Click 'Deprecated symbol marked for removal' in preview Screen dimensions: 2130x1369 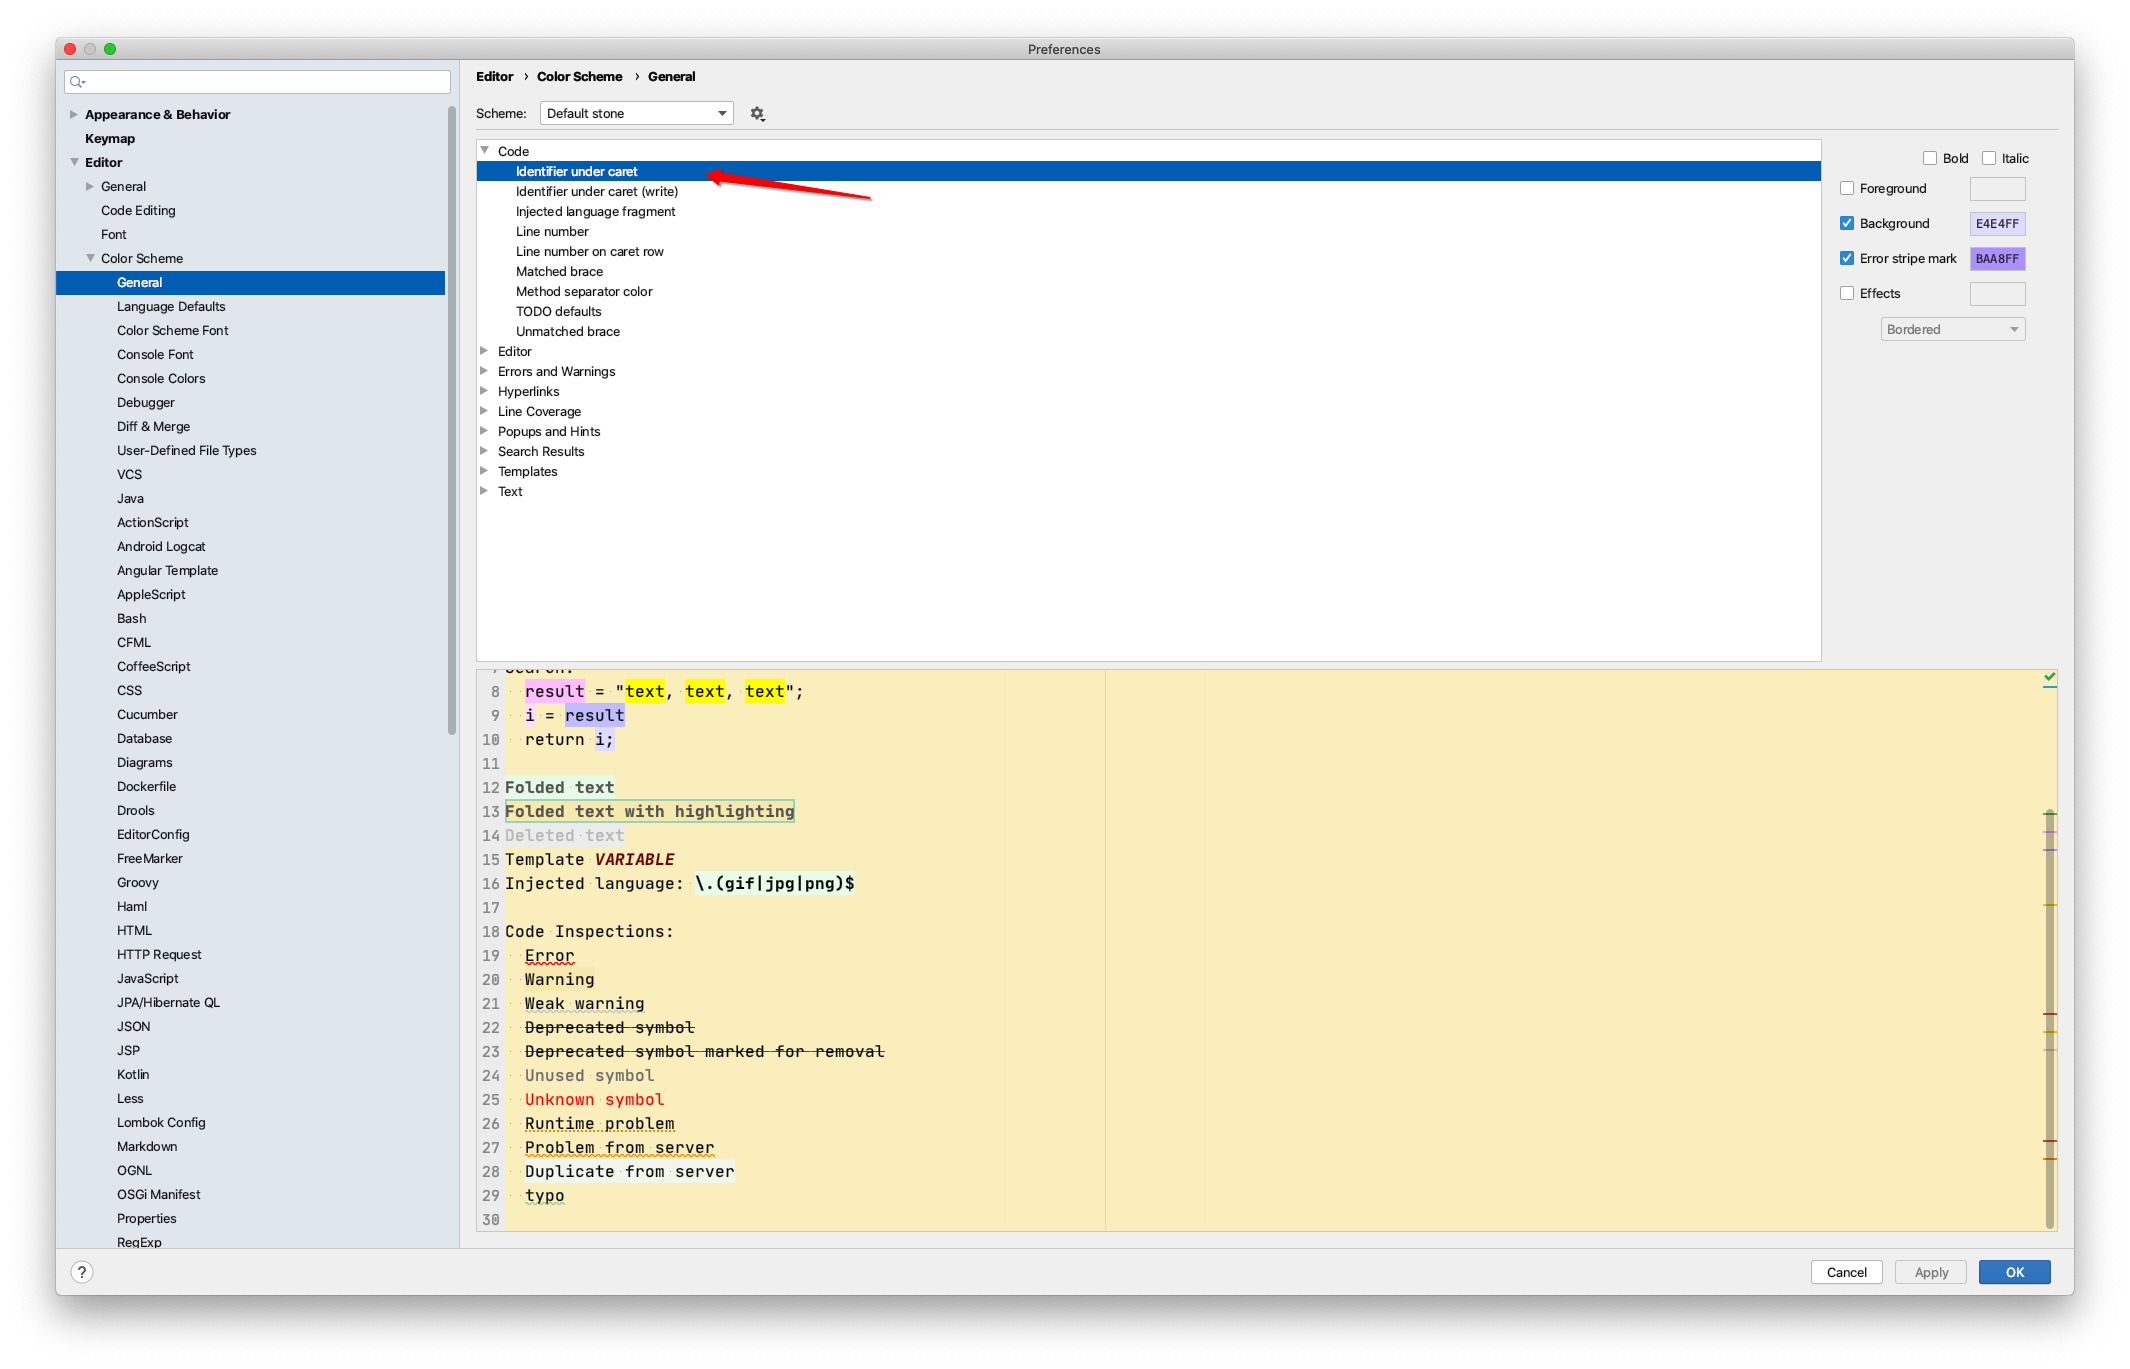click(x=704, y=1051)
